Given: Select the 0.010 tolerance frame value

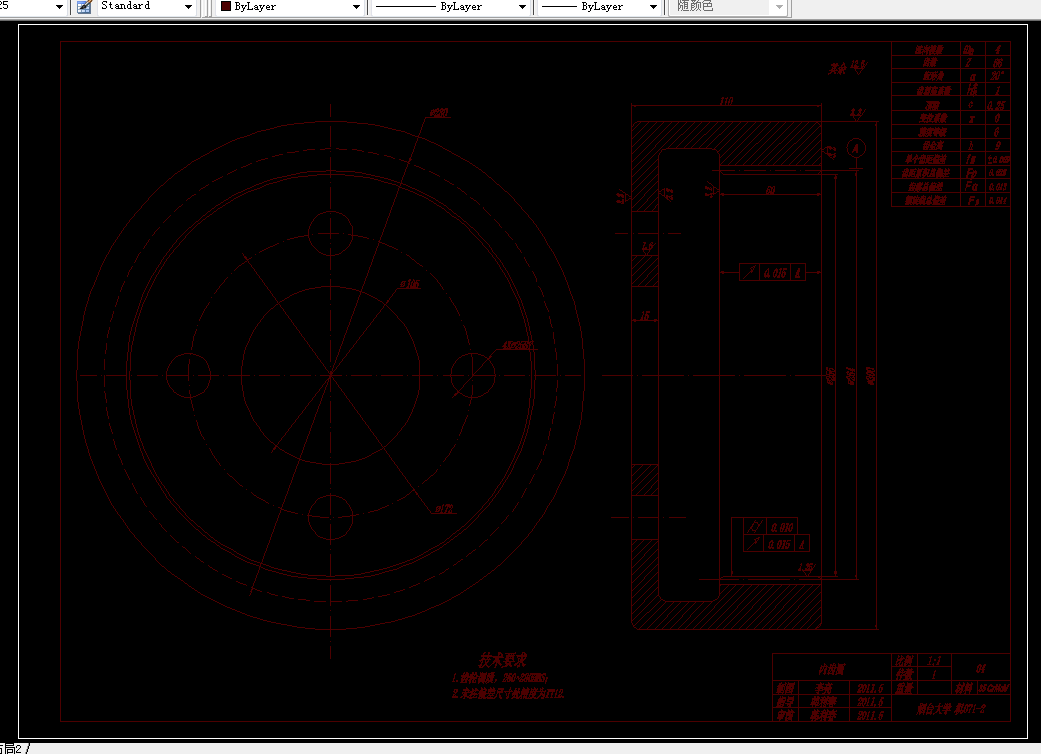Looking at the screenshot, I should (x=782, y=527).
